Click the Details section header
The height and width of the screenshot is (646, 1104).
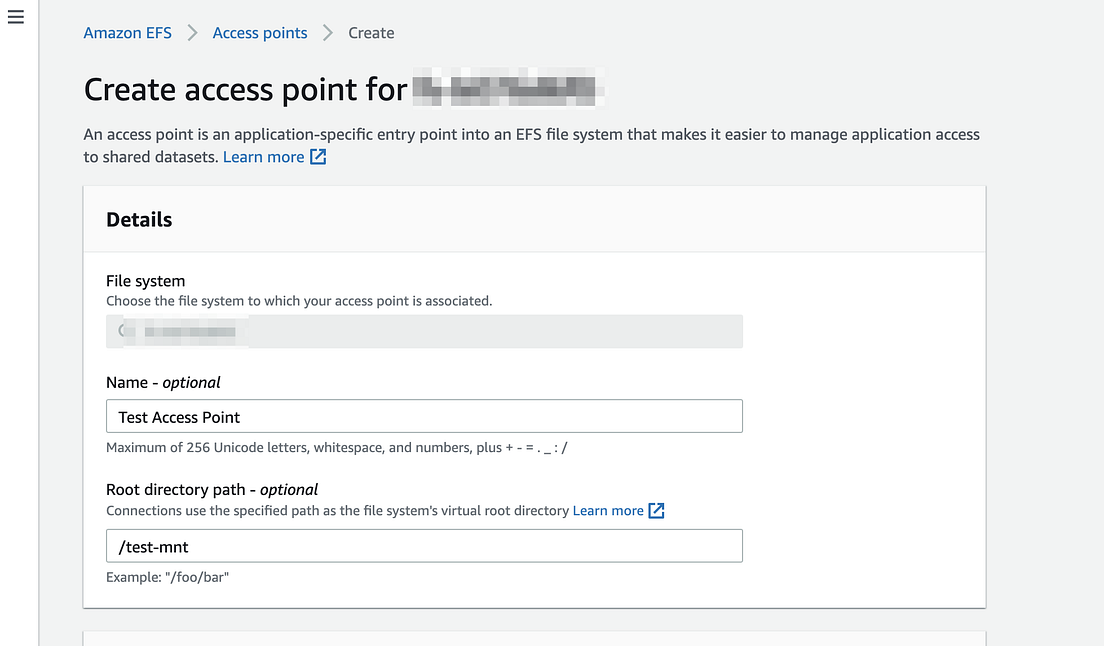click(138, 219)
